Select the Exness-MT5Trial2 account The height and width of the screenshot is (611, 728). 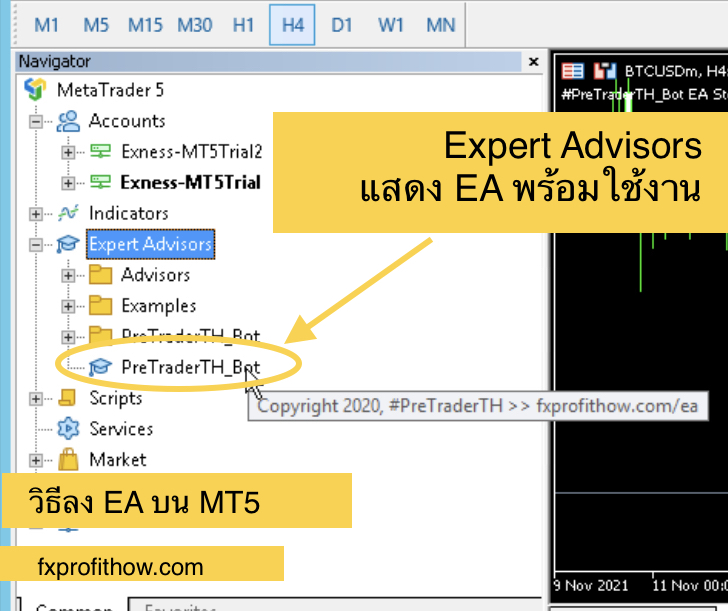(192, 151)
